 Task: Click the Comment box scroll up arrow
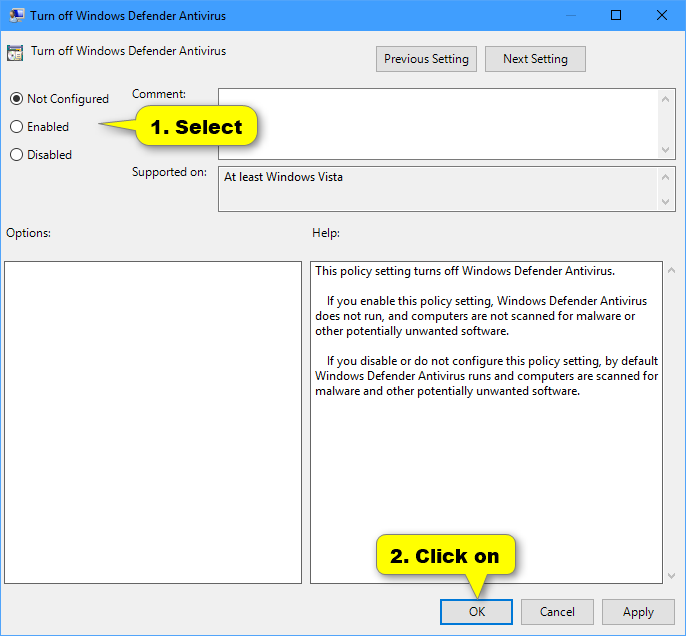(x=665, y=99)
